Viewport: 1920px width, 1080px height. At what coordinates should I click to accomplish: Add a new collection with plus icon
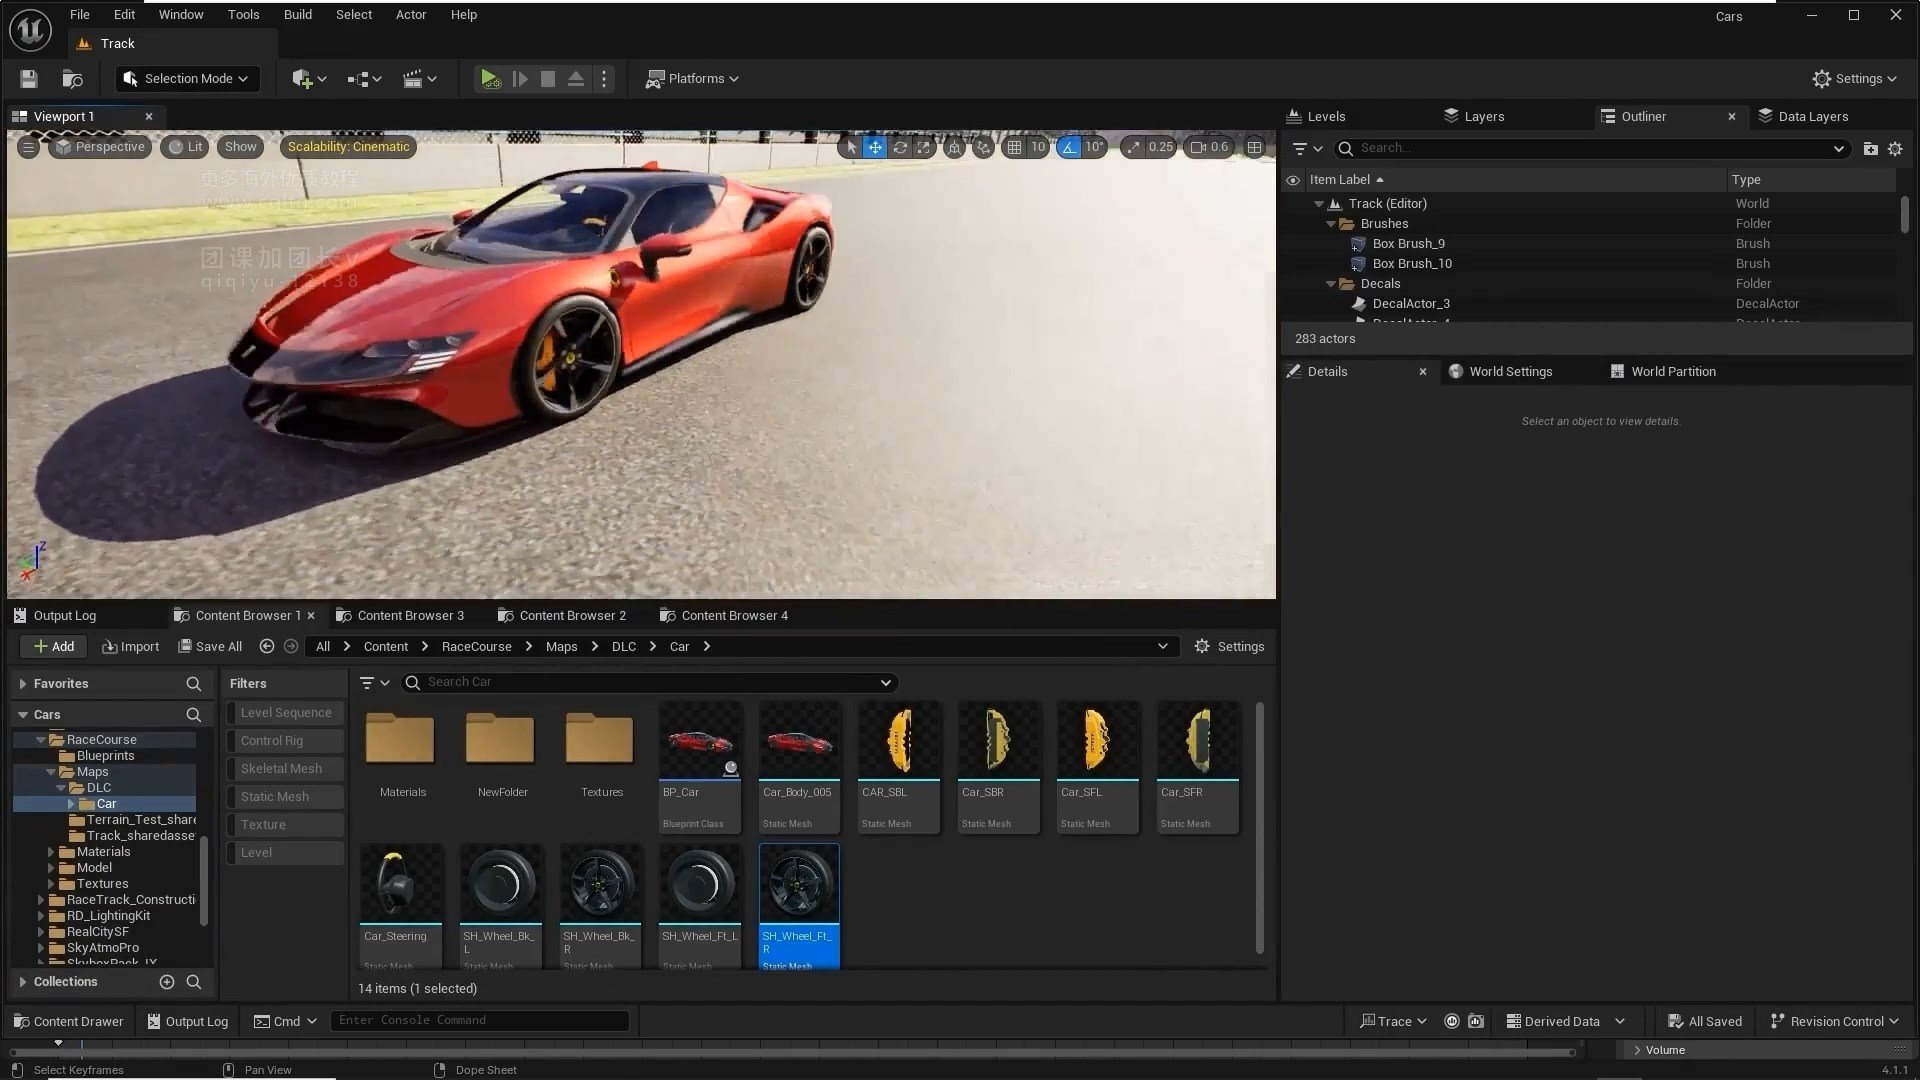click(x=167, y=982)
